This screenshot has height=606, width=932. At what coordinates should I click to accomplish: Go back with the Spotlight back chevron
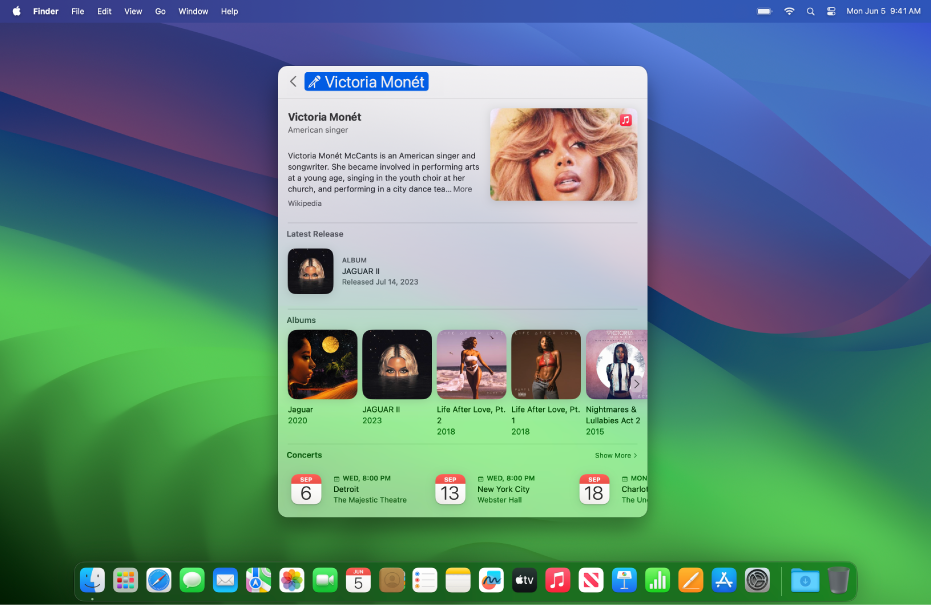click(293, 81)
